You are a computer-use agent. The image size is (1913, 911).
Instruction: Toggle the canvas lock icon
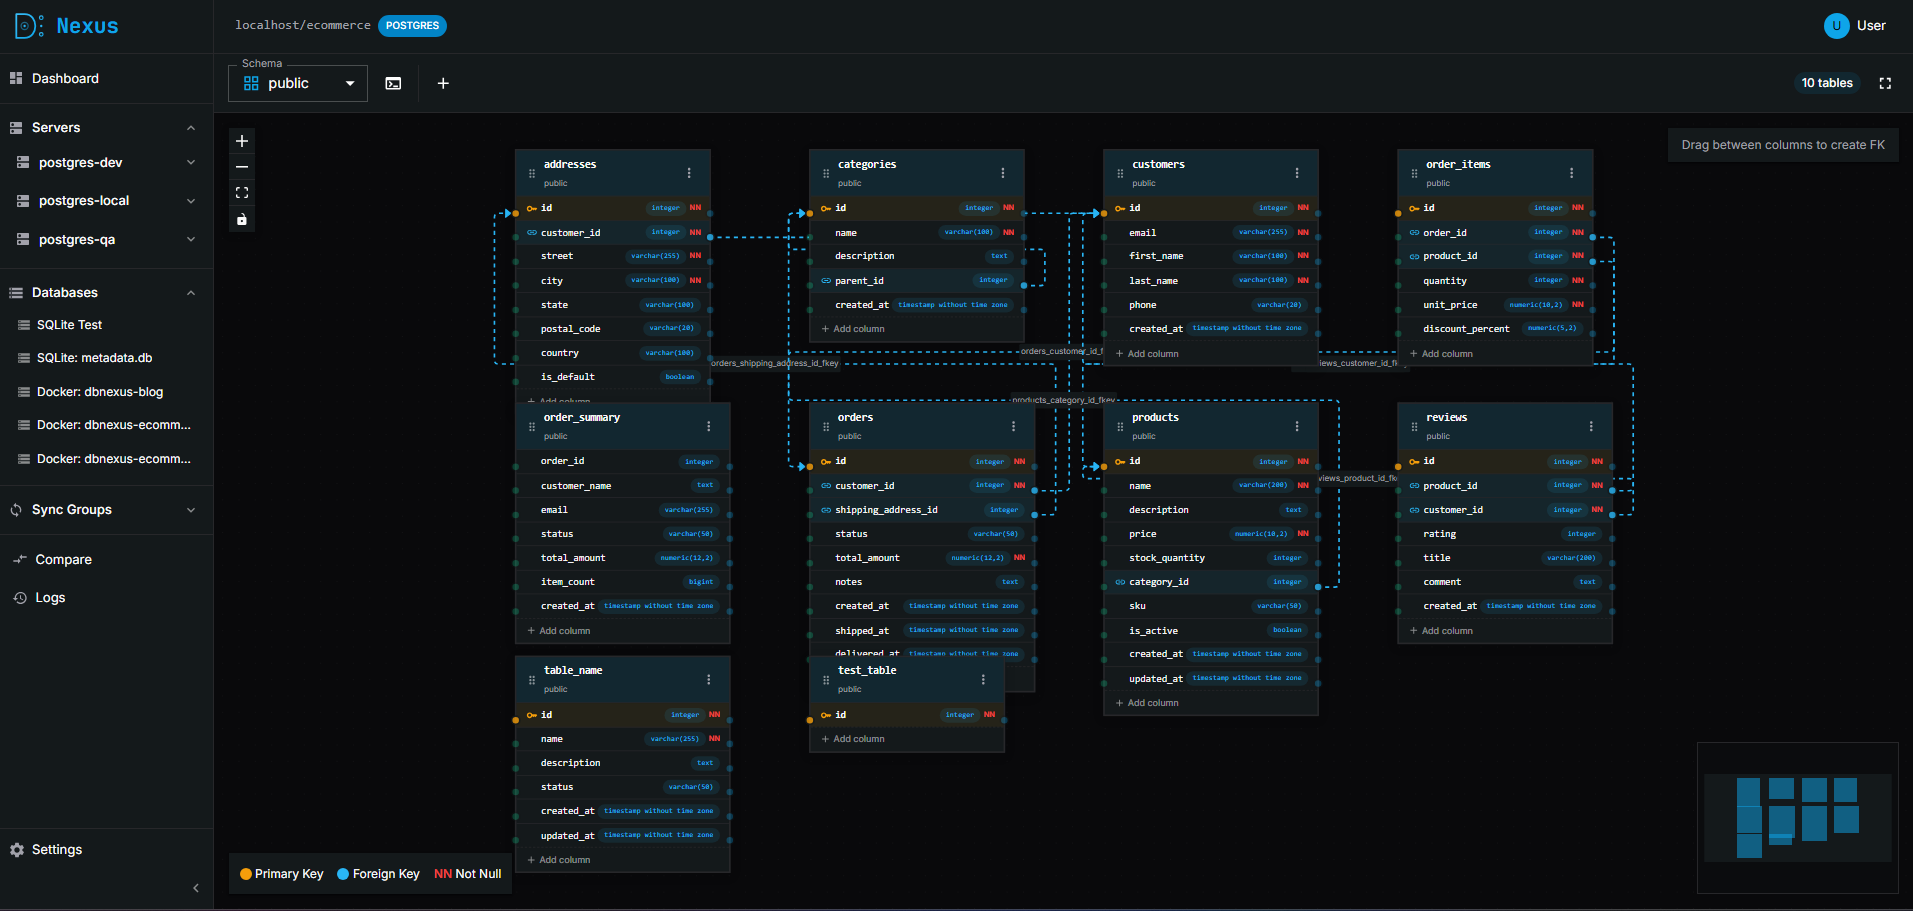coord(242,219)
